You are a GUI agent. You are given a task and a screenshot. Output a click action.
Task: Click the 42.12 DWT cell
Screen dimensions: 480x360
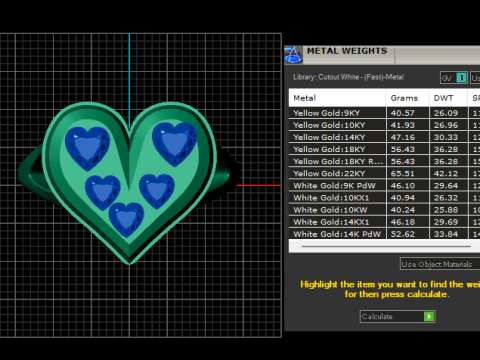[448, 173]
